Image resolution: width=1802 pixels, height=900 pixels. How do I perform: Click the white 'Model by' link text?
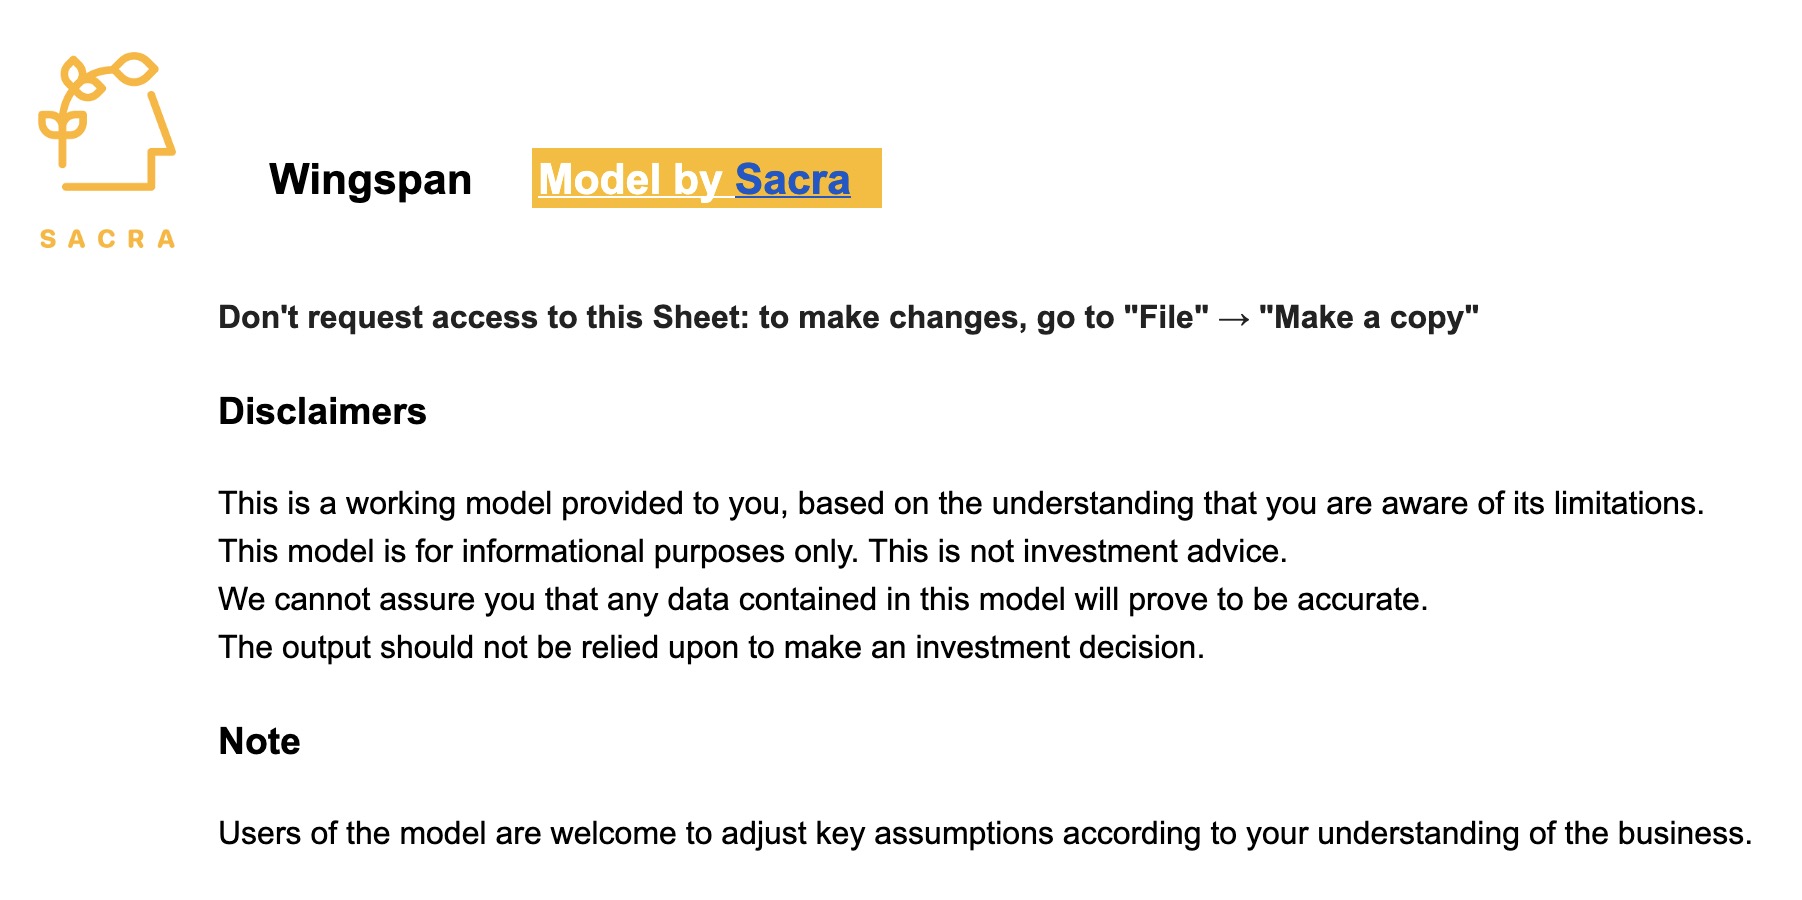(x=630, y=180)
